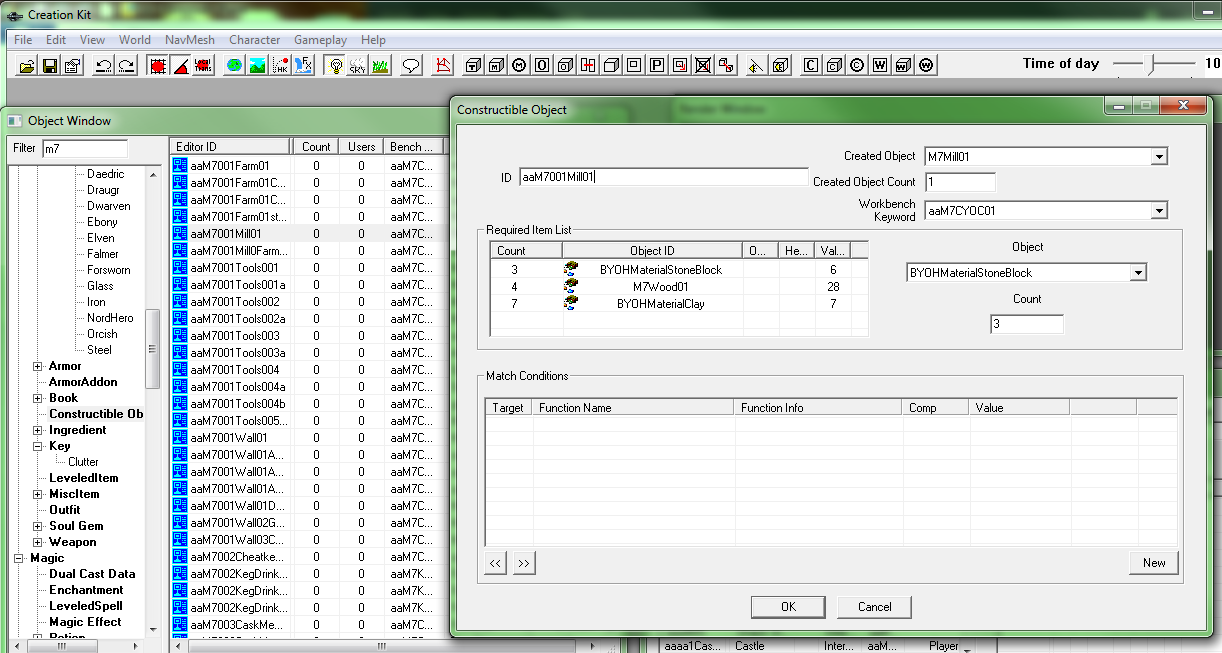
Task: Select the Enchantment tree item
Action: (86, 590)
